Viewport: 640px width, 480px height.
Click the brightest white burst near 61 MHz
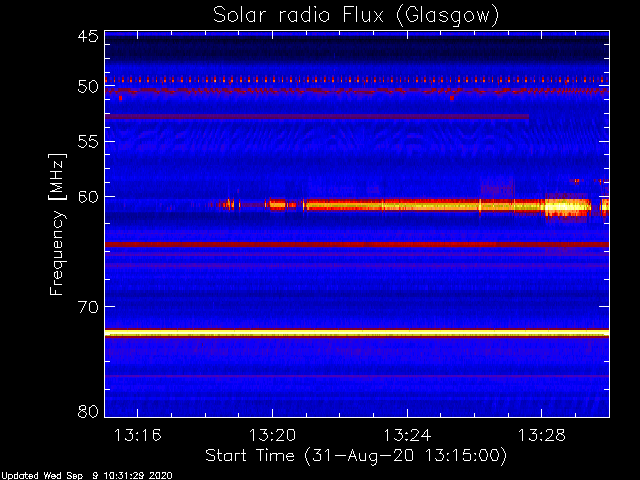(x=568, y=207)
